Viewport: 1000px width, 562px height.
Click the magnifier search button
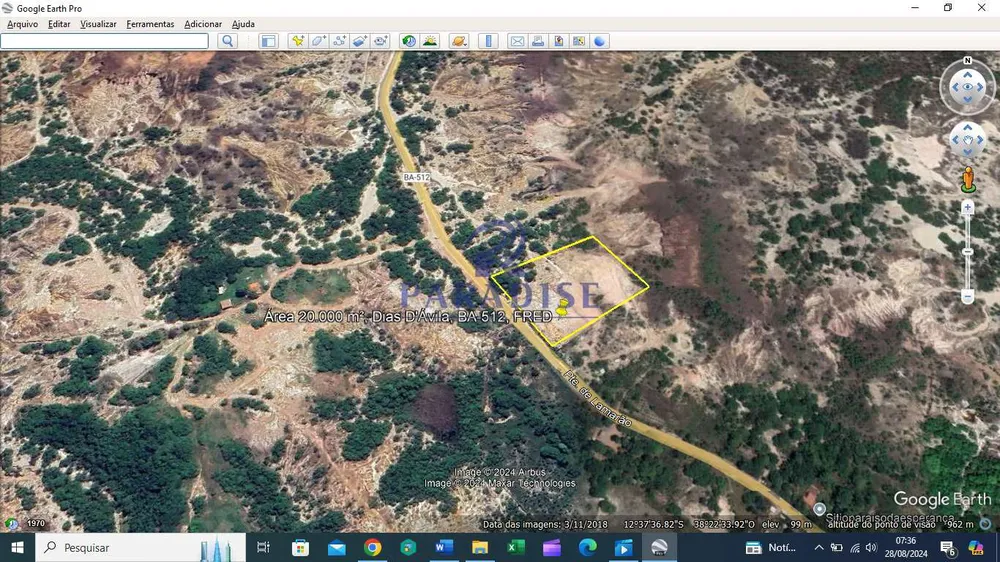coord(228,41)
